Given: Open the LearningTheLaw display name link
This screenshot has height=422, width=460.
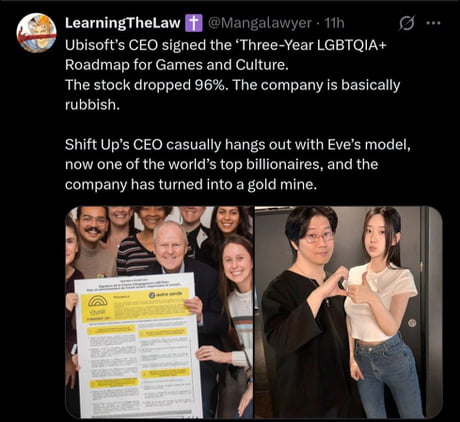Looking at the screenshot, I should pyautogui.click(x=123, y=23).
